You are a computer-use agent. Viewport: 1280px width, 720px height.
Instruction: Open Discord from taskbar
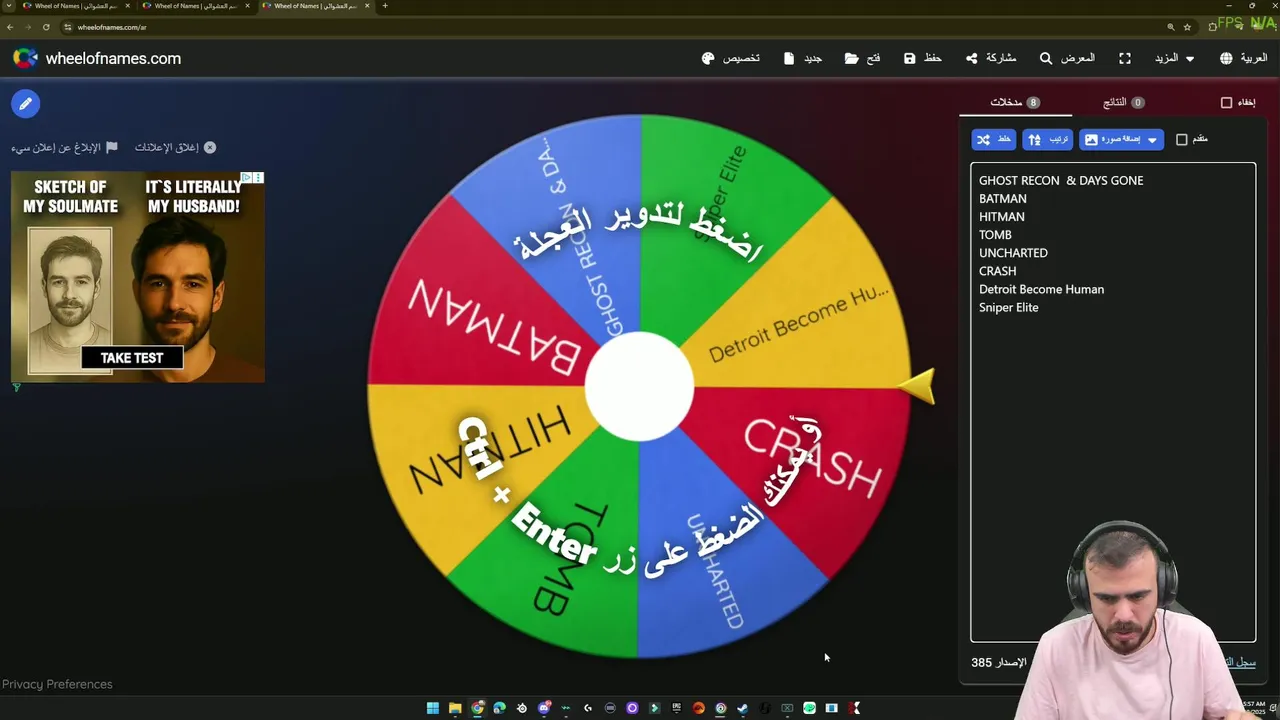544,708
